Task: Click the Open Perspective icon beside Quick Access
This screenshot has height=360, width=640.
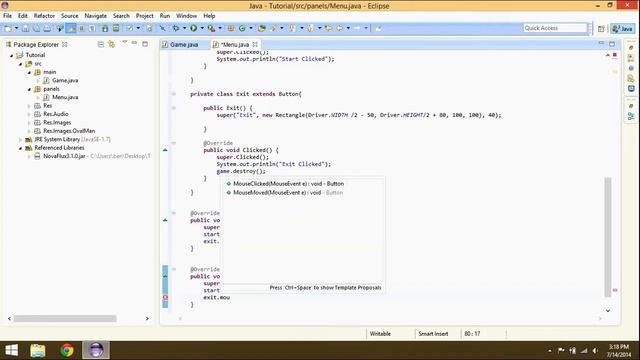Action: [x=601, y=29]
